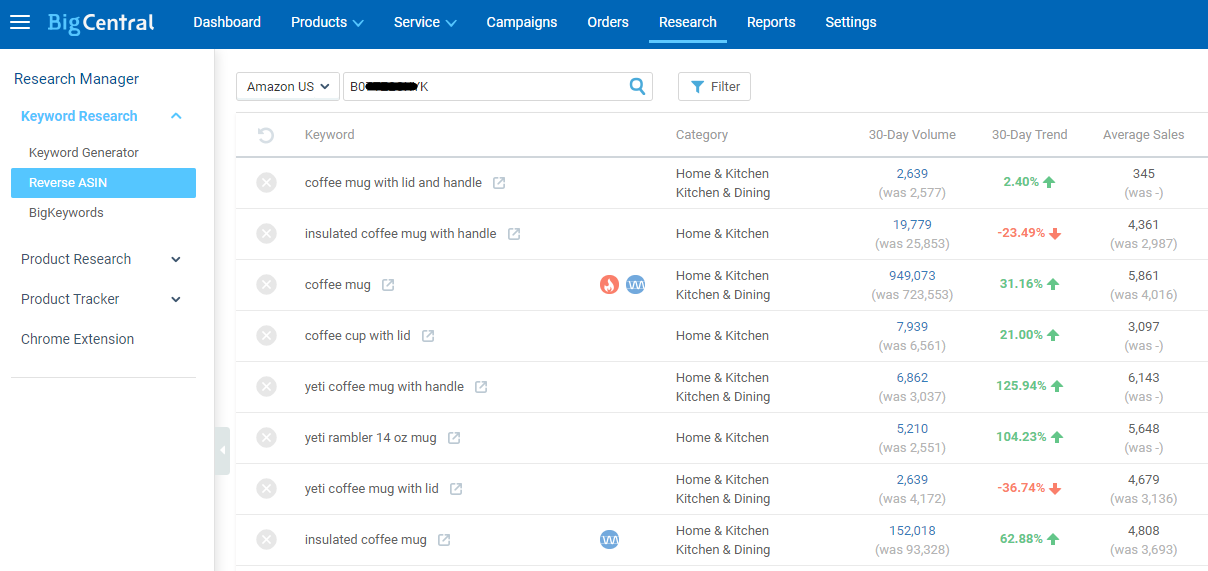Sort by the Average Sales column header
The height and width of the screenshot is (571, 1208).
coord(1143,135)
